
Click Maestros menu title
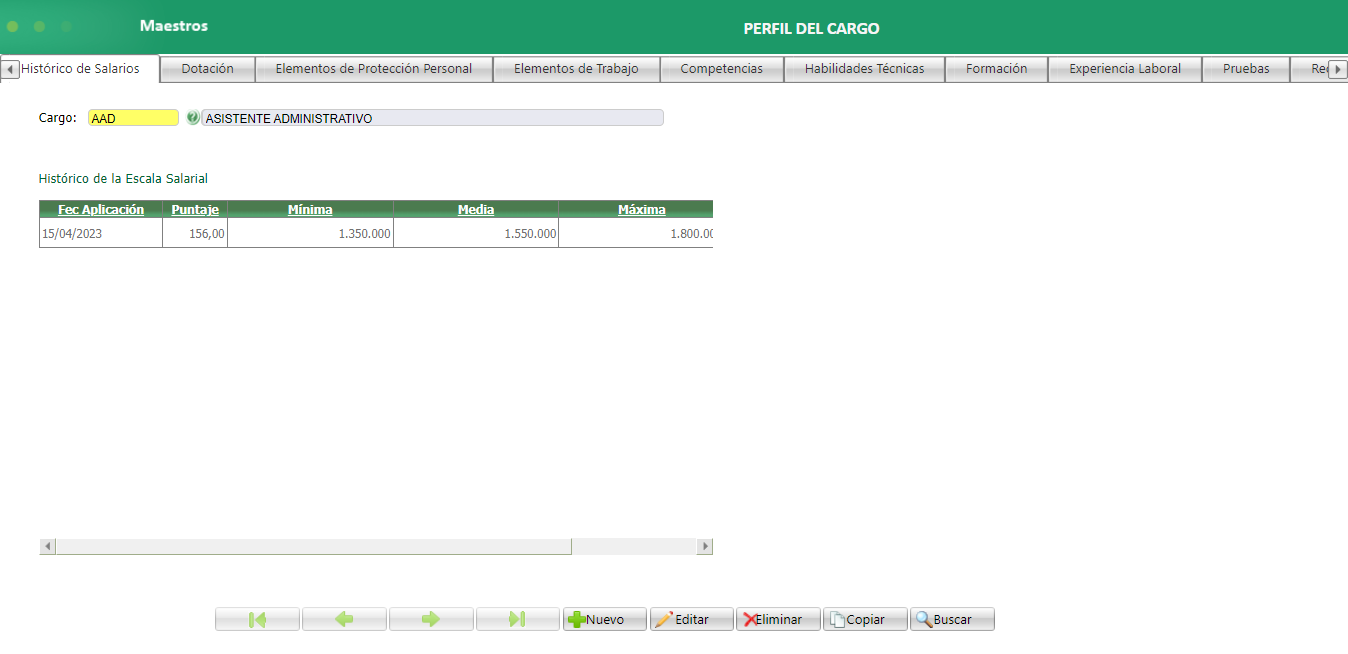(x=174, y=26)
